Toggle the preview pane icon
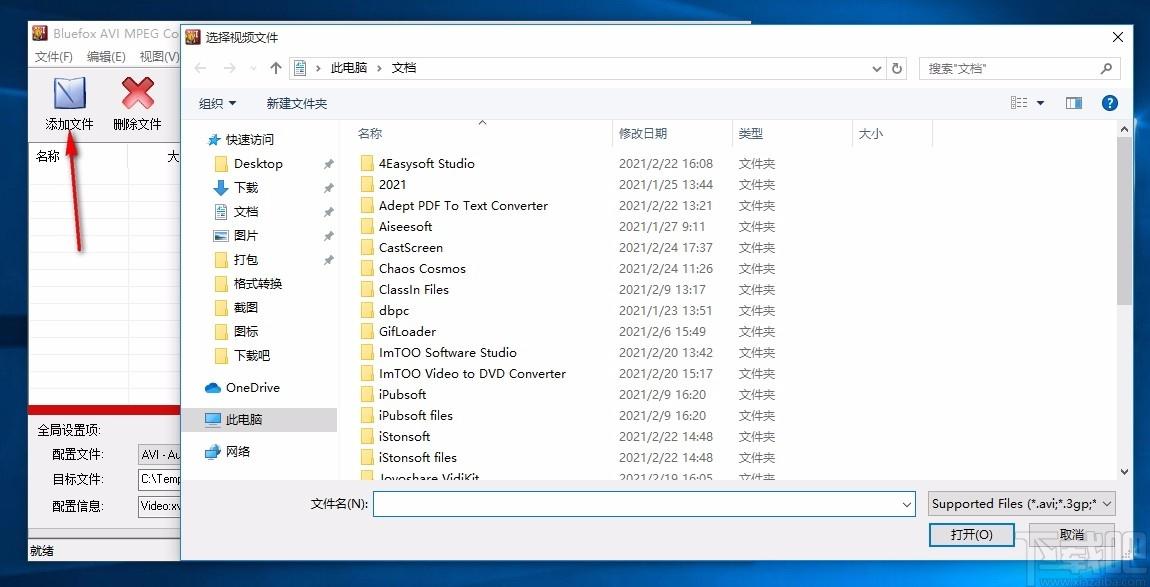 pos(1074,103)
